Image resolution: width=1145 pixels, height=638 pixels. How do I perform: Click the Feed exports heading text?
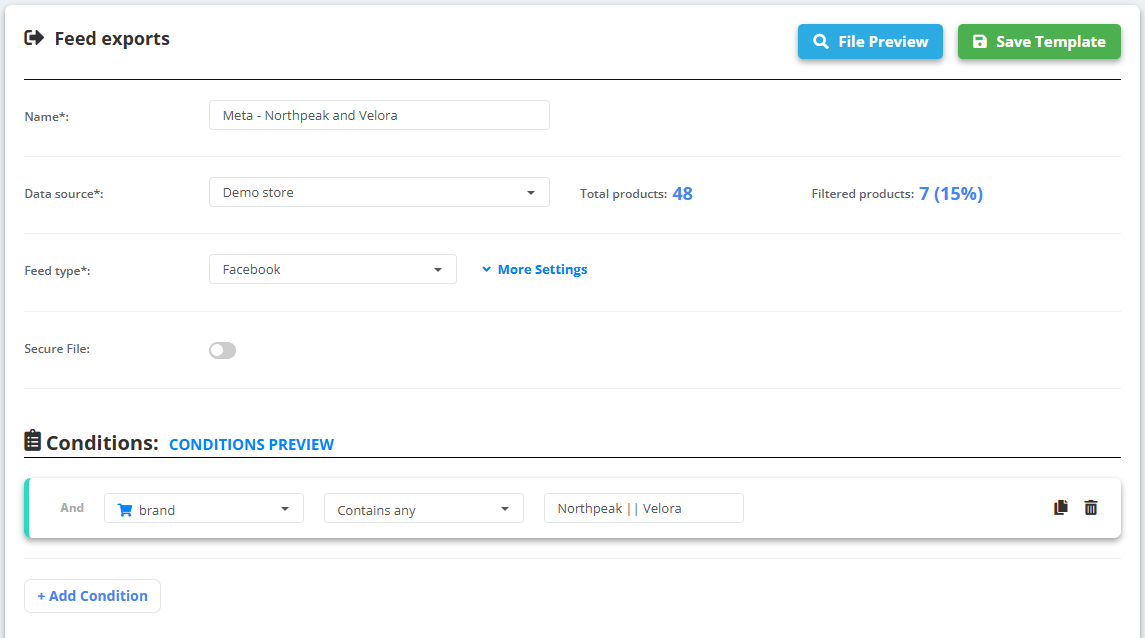point(112,39)
